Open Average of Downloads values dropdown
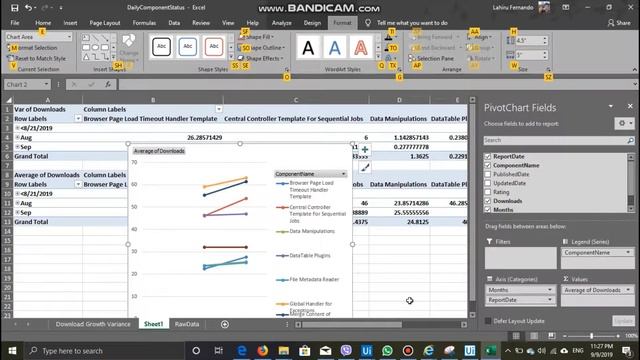Screen dimensions: 640x360 pos(628,290)
